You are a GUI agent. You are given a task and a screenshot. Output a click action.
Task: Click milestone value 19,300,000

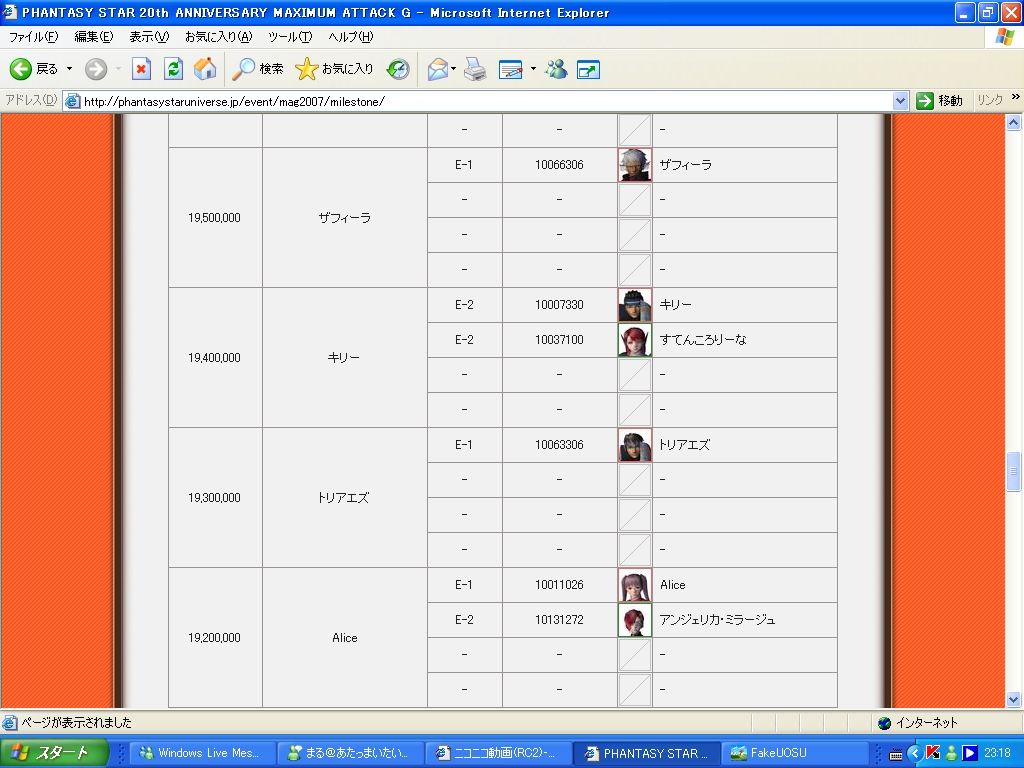[214, 498]
